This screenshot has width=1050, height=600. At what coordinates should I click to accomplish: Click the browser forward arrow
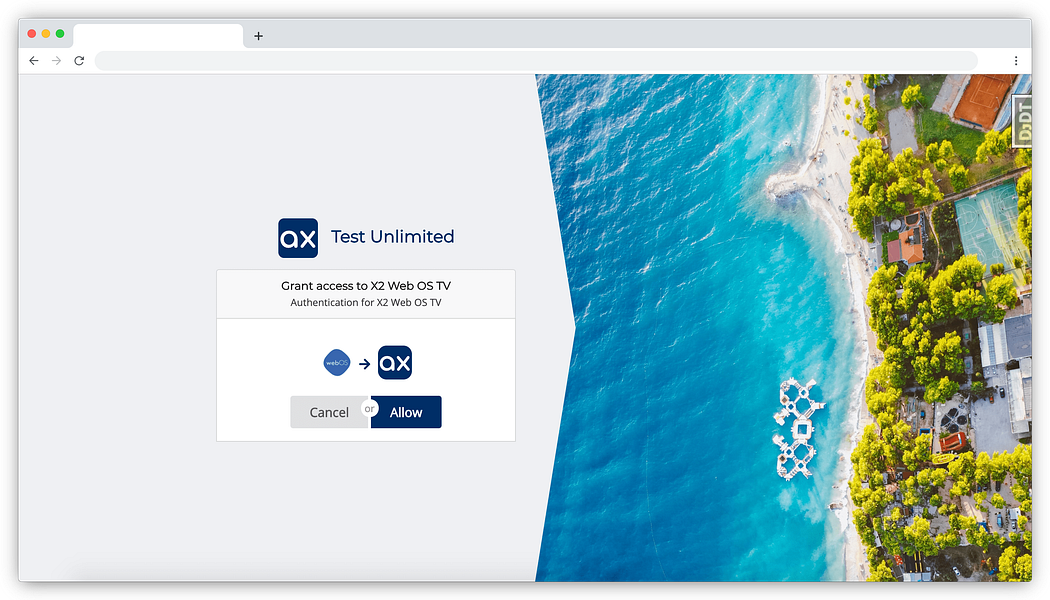pyautogui.click(x=56, y=61)
